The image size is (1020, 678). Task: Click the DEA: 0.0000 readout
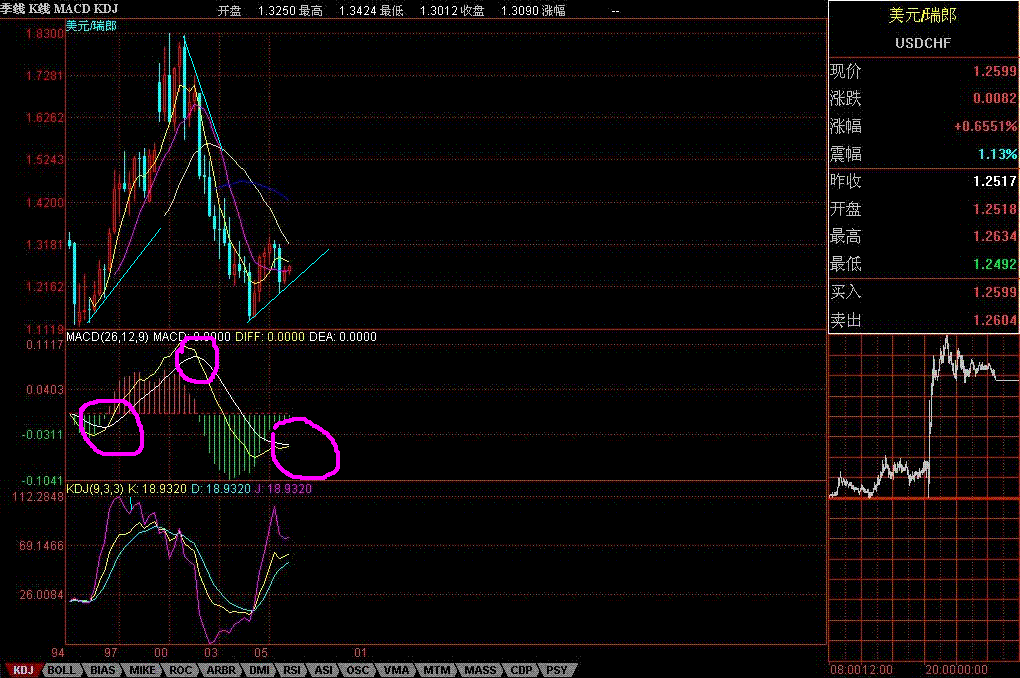(x=343, y=337)
